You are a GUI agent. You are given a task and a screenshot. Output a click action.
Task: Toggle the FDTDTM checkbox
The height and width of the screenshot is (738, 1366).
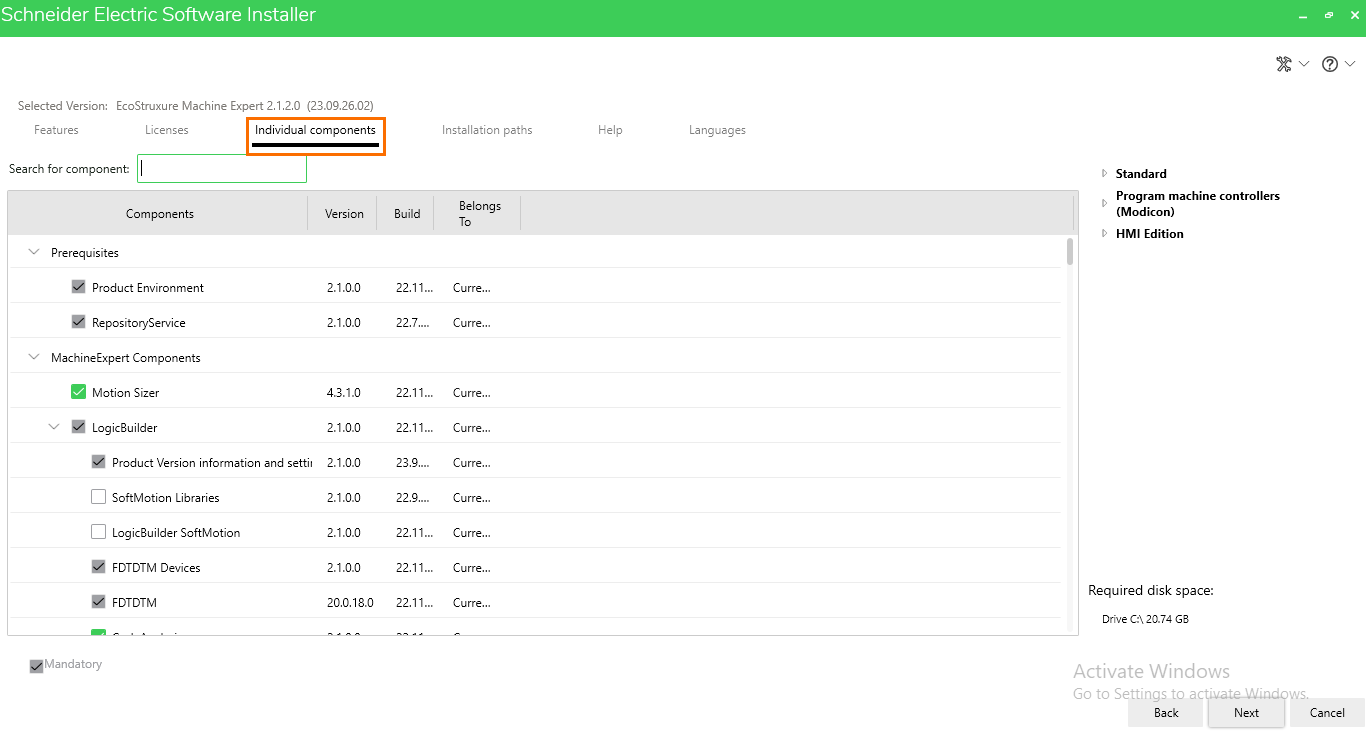[99, 602]
